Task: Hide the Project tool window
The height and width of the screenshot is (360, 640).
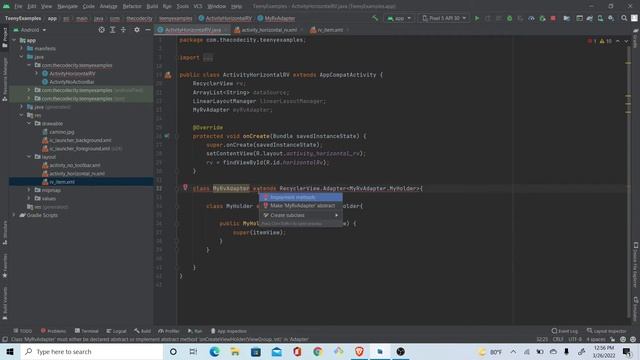Action: 148,30
